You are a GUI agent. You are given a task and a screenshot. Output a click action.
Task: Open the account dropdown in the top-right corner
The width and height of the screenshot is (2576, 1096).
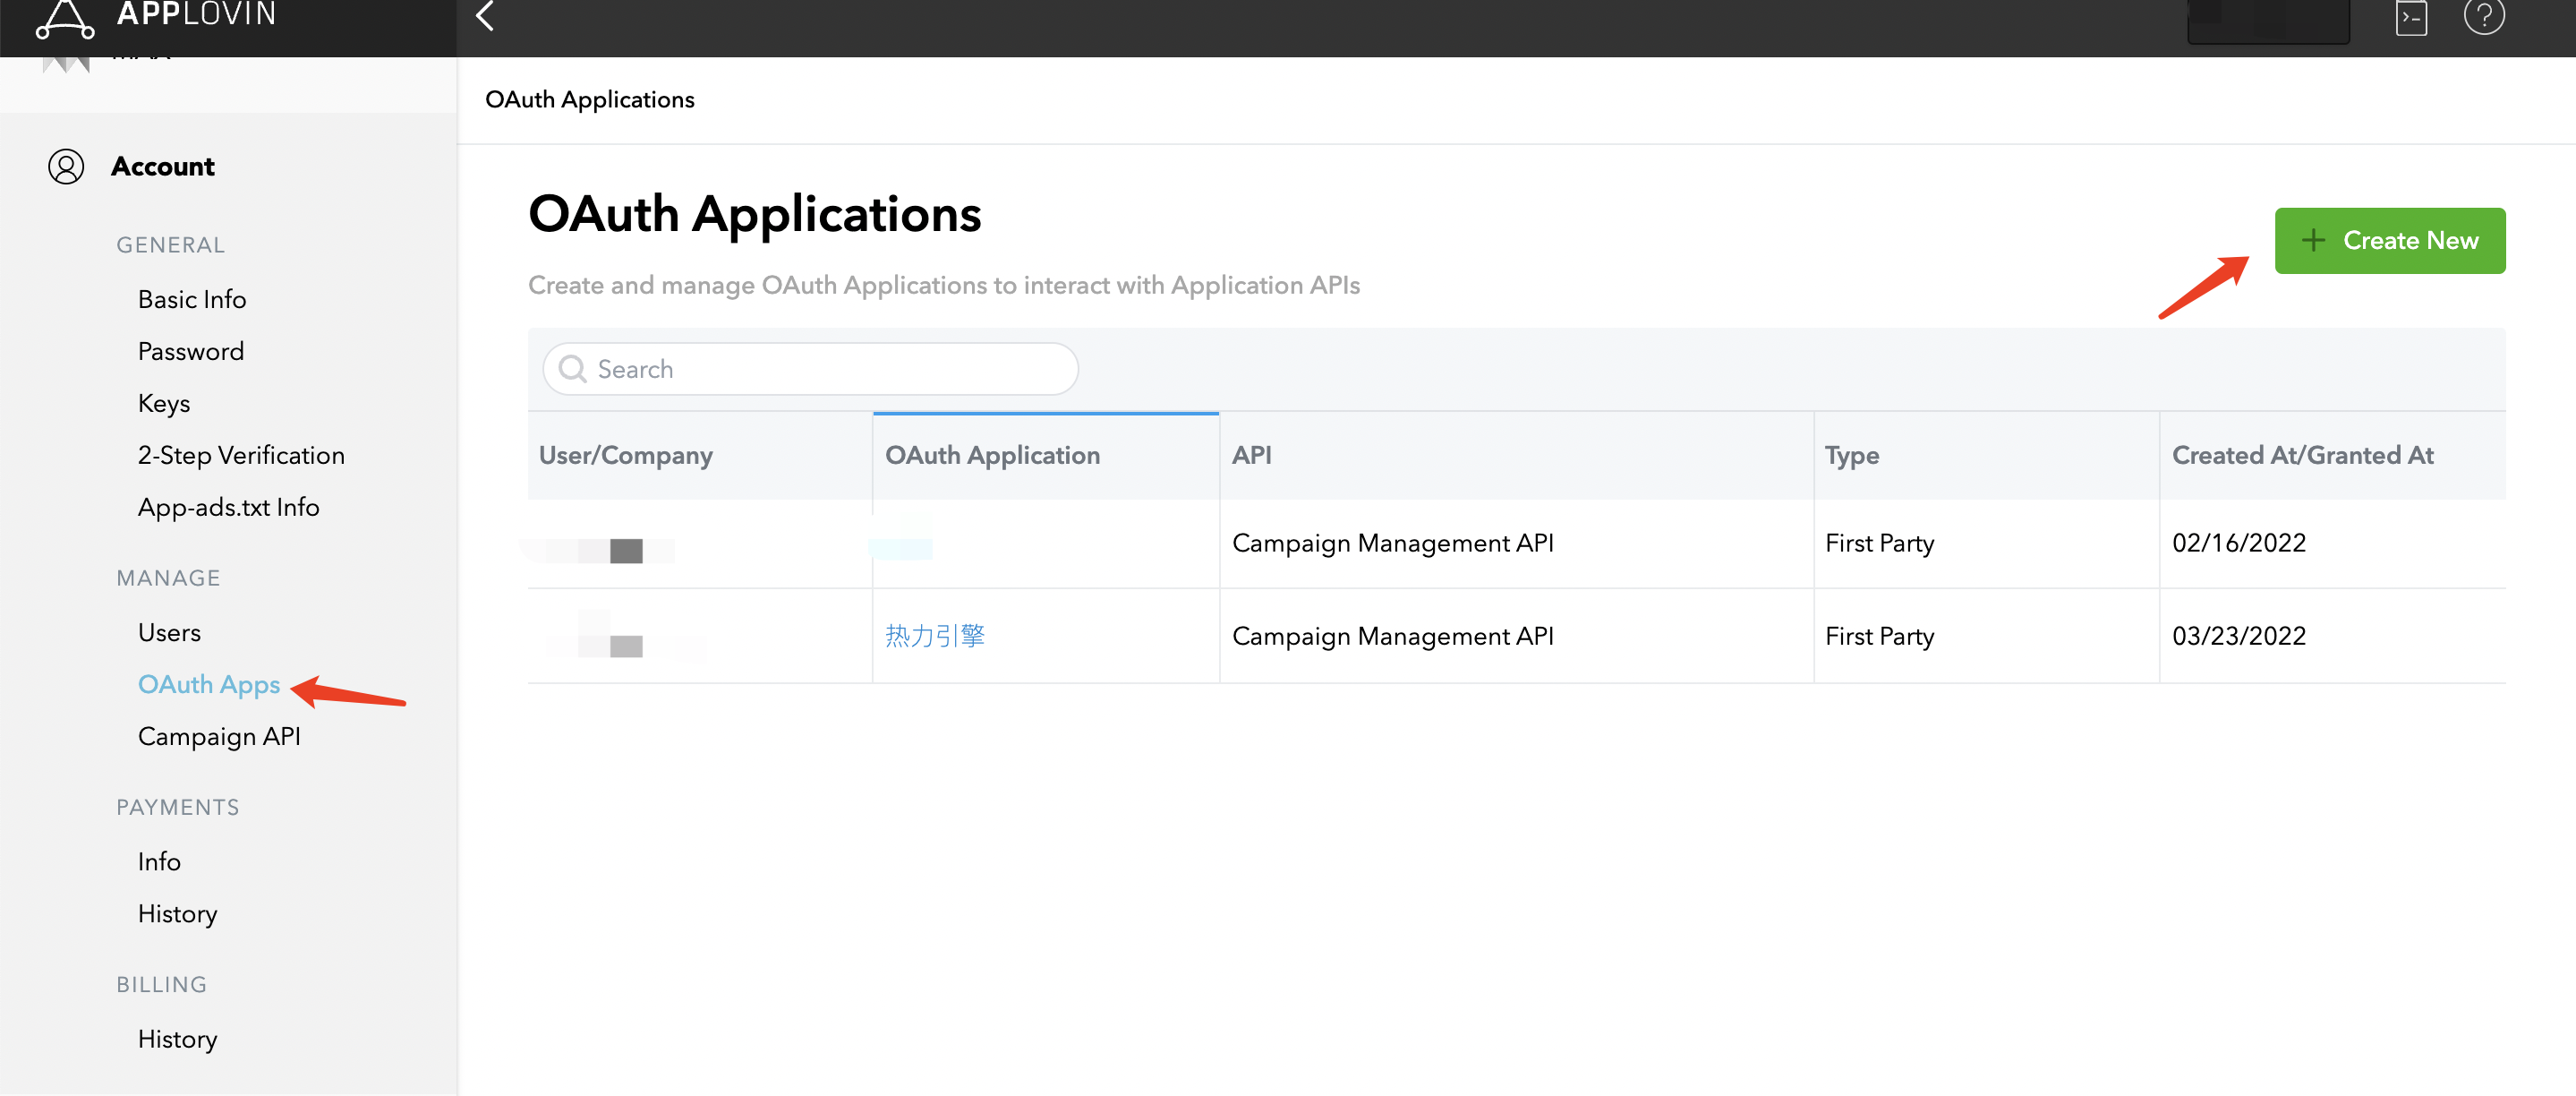2268,17
